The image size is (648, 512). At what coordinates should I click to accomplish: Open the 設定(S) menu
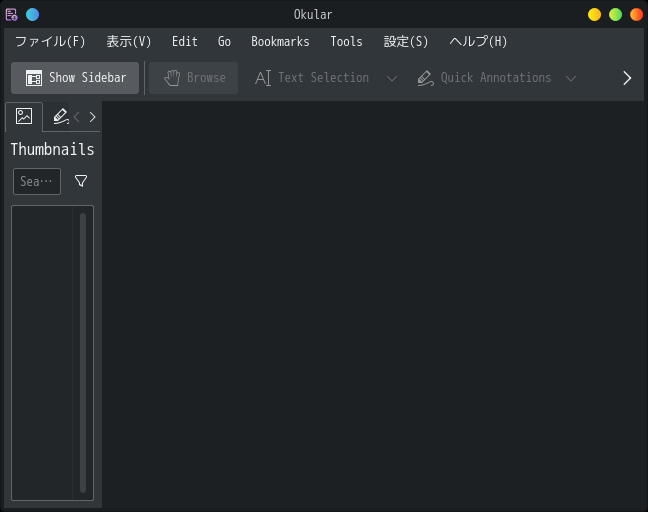coord(406,42)
